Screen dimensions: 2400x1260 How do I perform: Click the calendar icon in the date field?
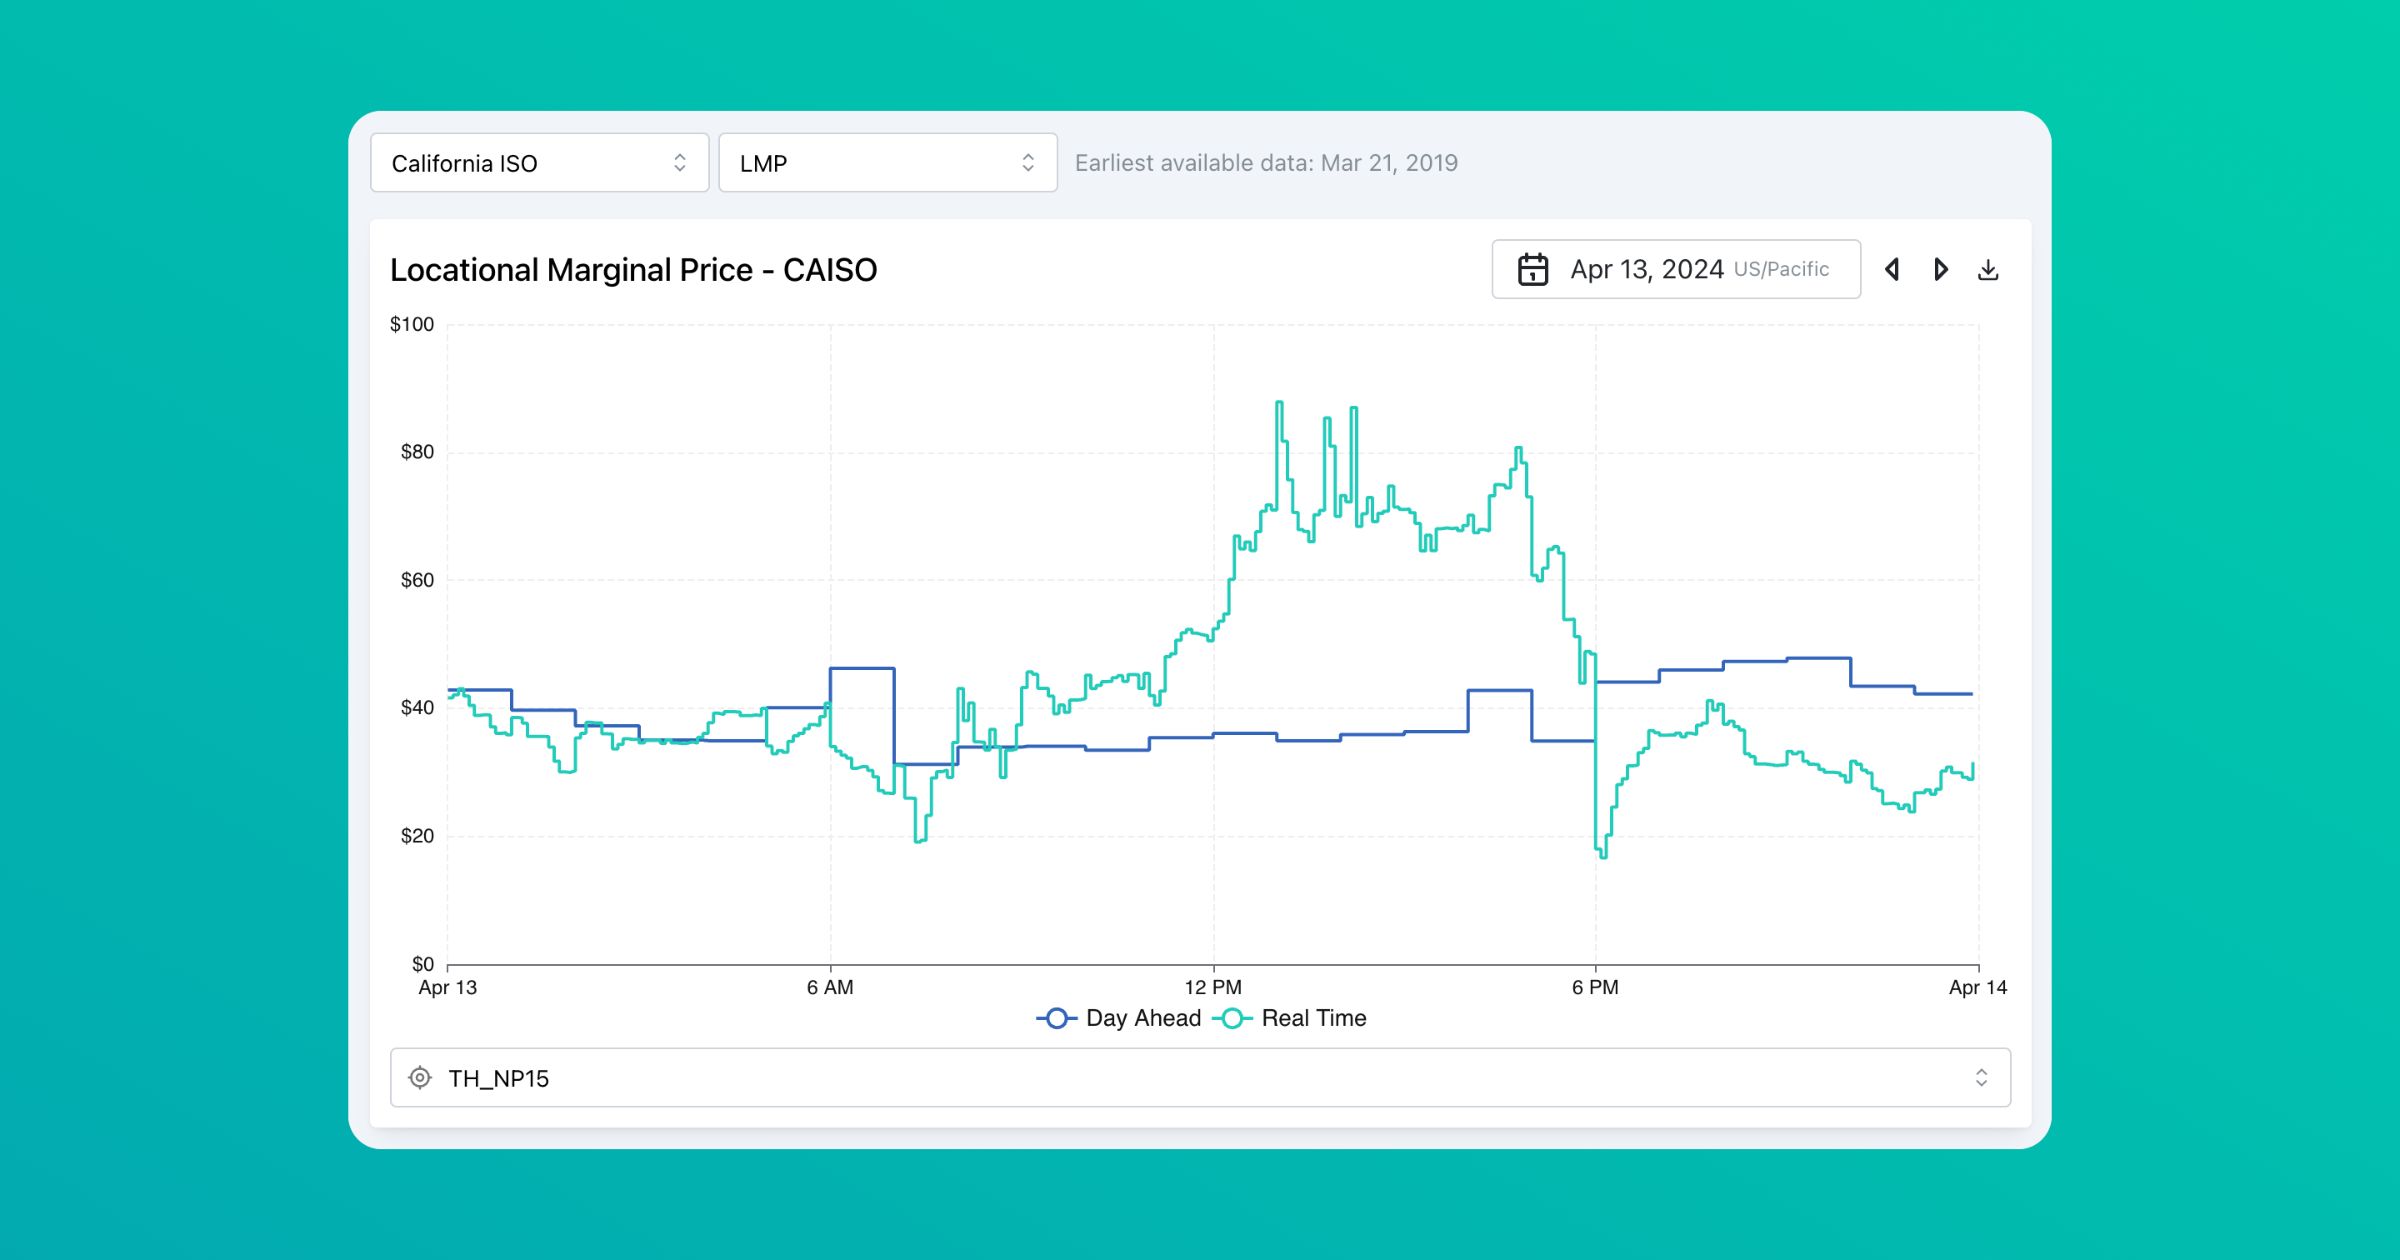click(1532, 268)
